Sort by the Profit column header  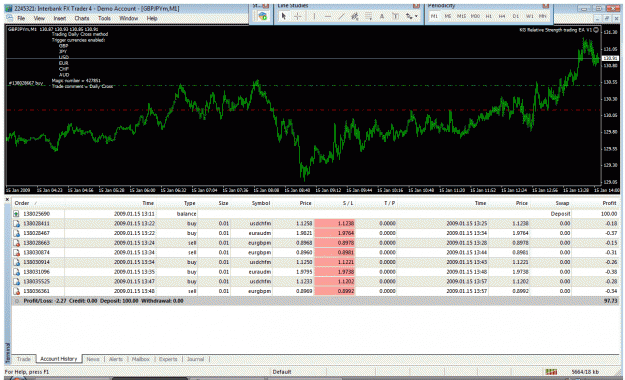(609, 203)
